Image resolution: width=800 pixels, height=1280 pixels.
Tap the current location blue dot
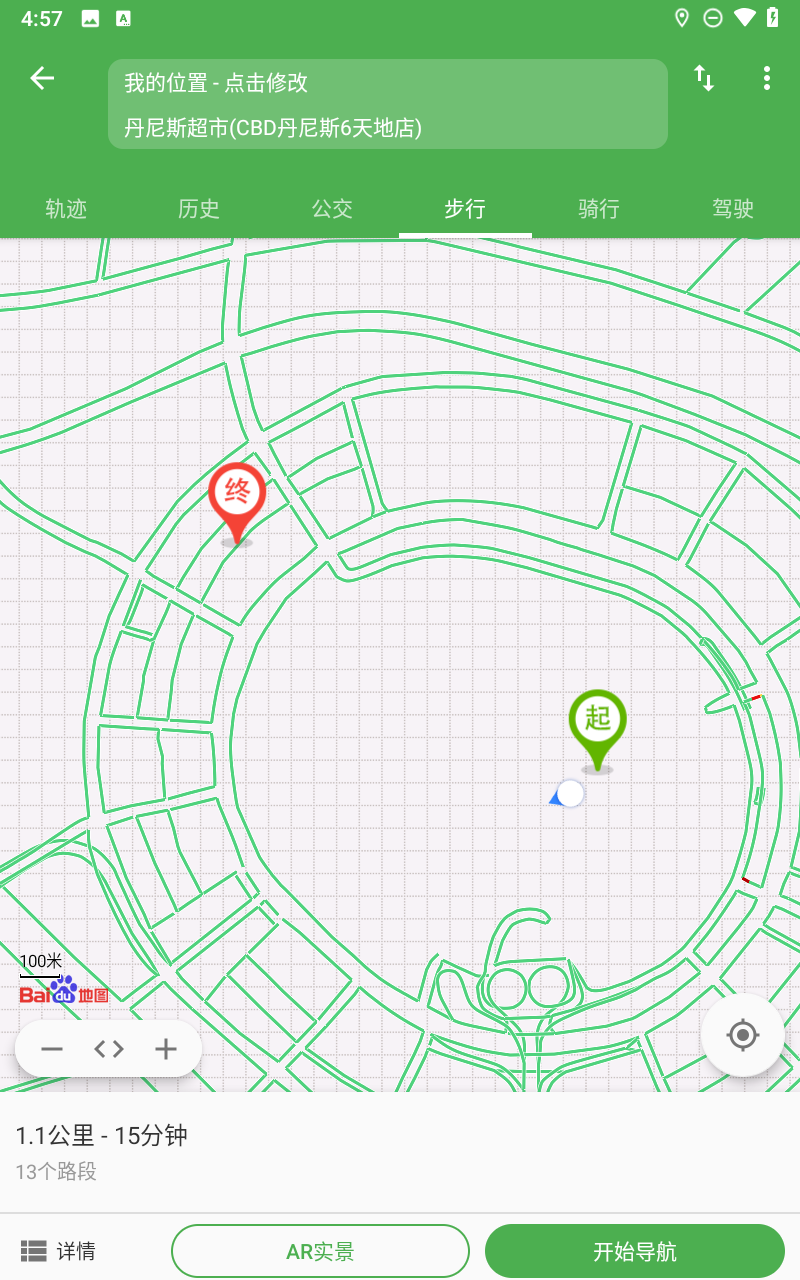coord(570,793)
